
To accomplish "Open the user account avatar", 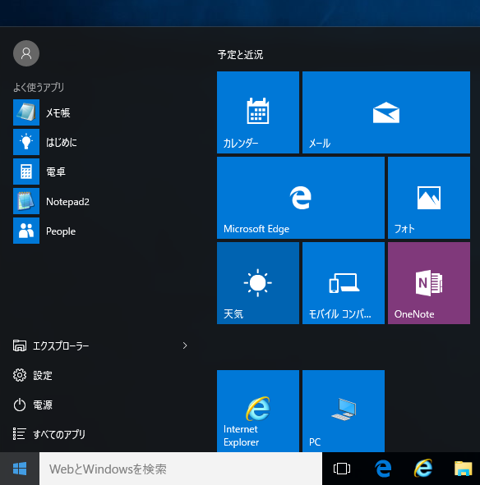I will [x=26, y=53].
